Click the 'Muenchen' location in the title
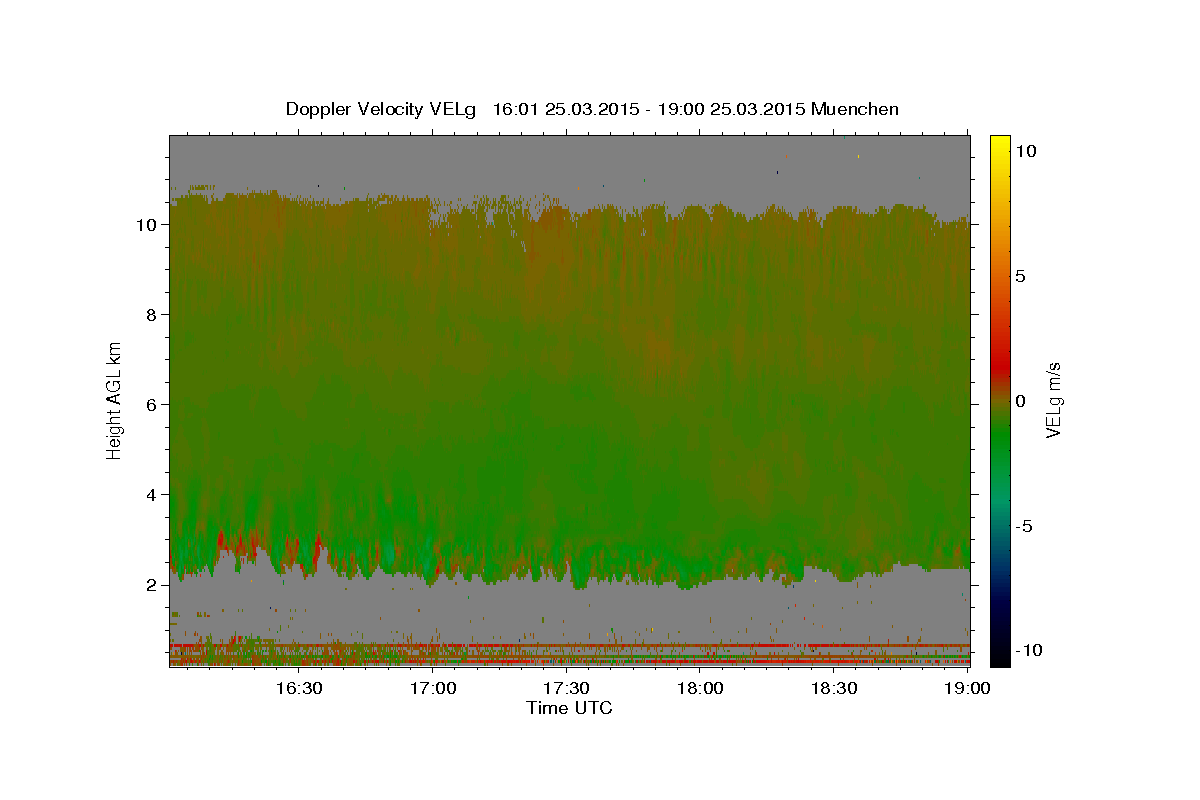 point(856,109)
